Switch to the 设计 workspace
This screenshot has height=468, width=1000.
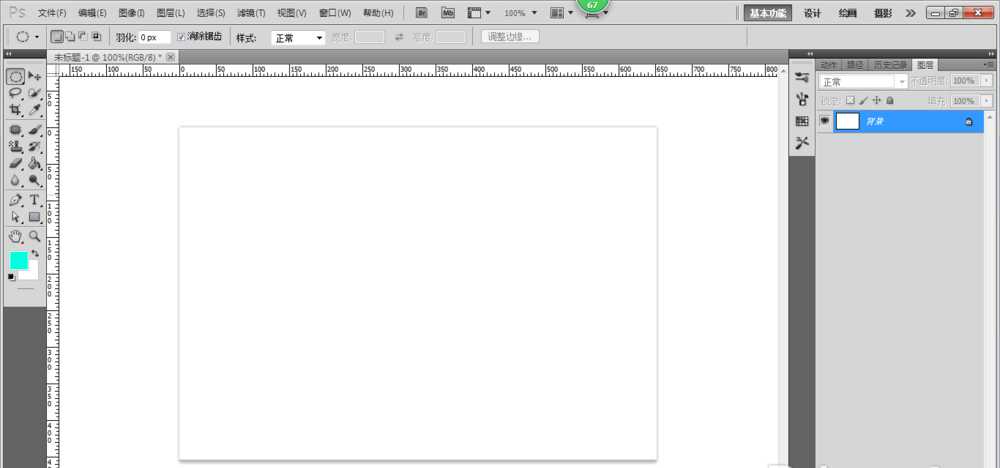coord(812,13)
